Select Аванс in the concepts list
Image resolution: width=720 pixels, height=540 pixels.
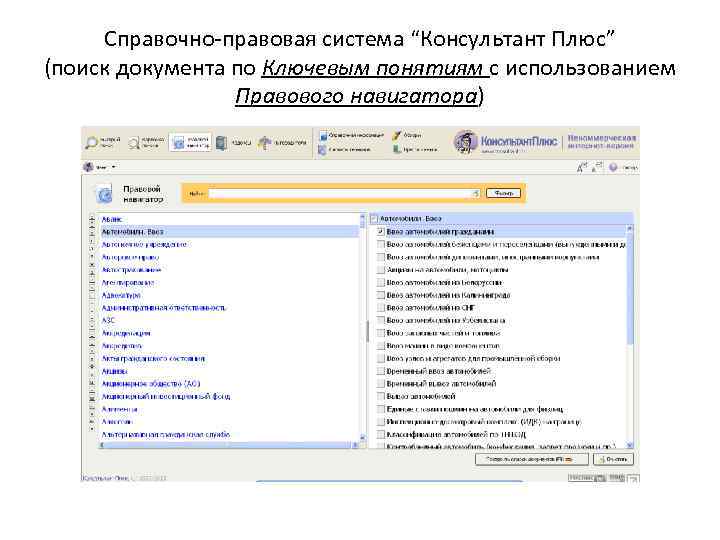pyautogui.click(x=112, y=219)
